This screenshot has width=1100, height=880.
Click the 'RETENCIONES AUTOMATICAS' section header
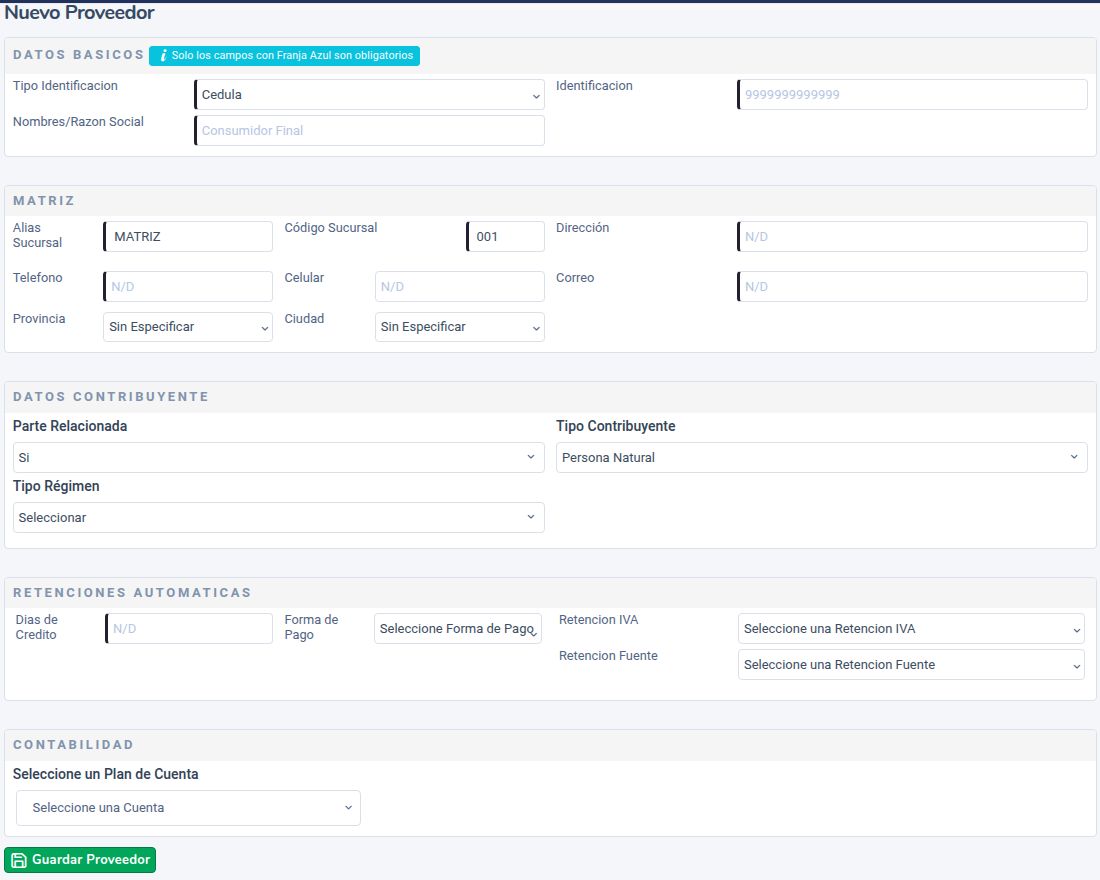[x=132, y=592]
